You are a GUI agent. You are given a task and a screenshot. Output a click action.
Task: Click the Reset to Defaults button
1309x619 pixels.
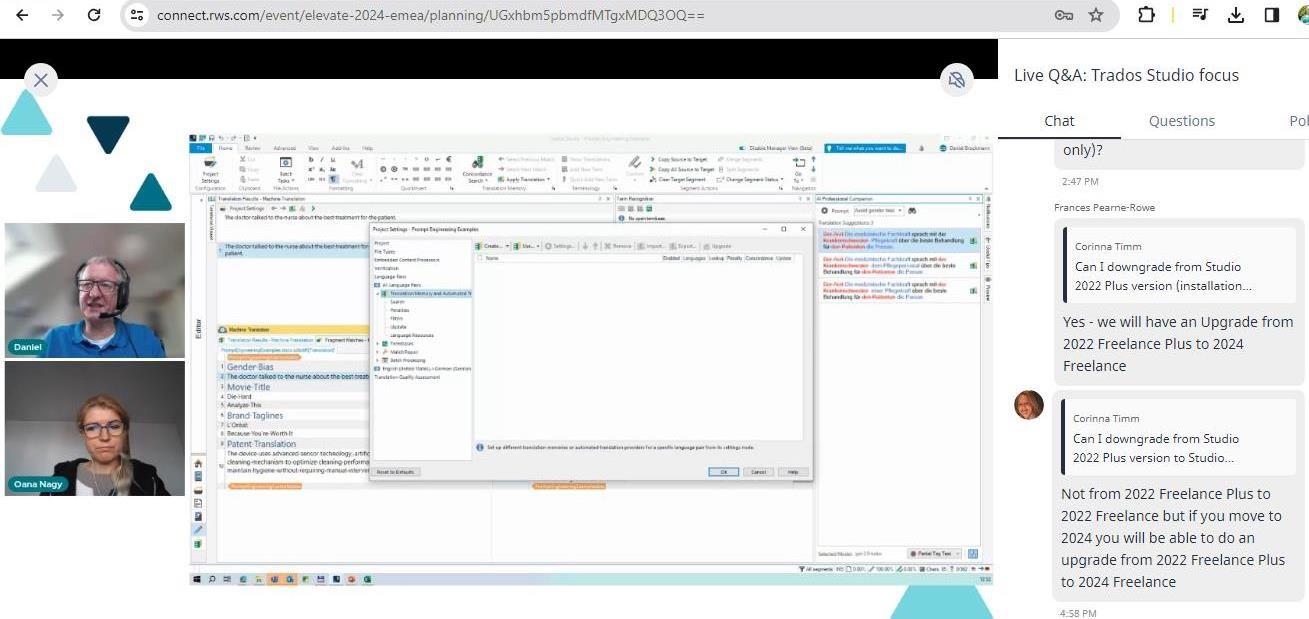pos(397,472)
